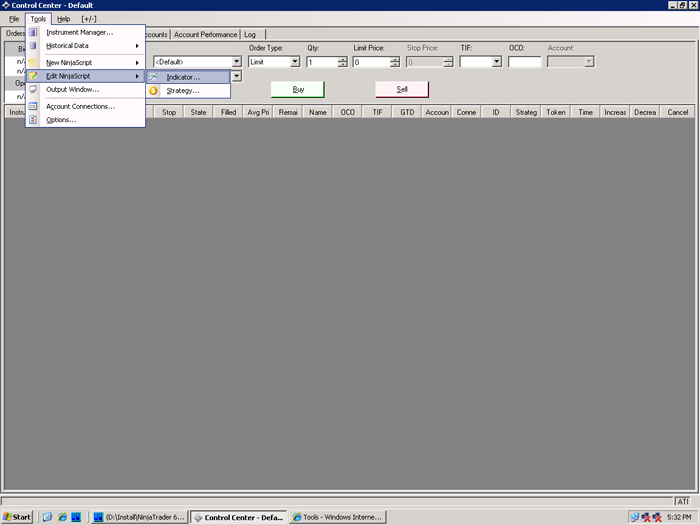The width and height of the screenshot is (700, 525).
Task: Open the Windows Start menu
Action: (17, 517)
